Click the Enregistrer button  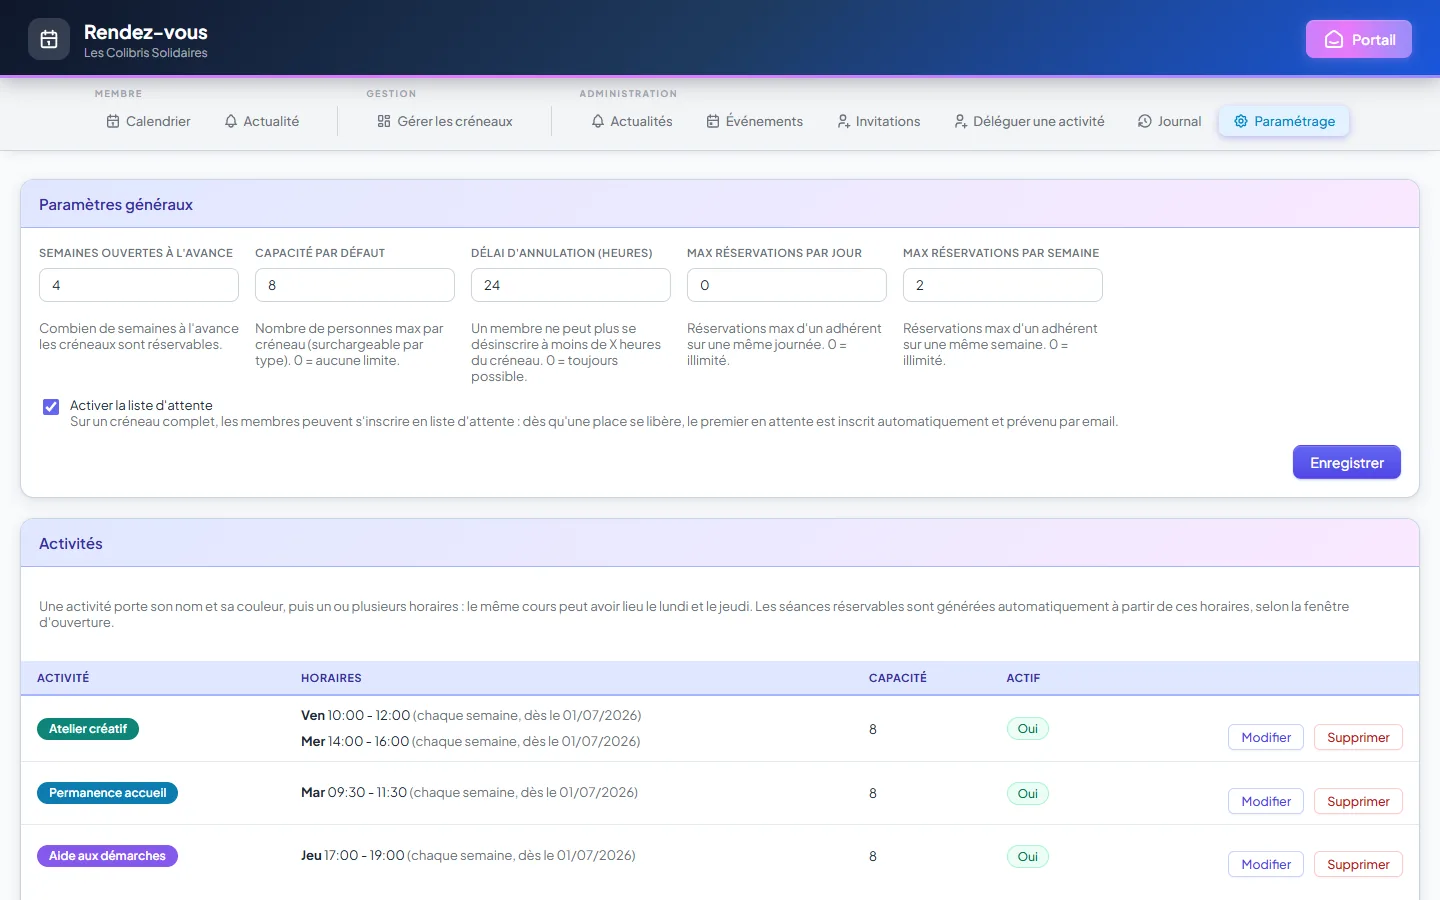click(1347, 462)
